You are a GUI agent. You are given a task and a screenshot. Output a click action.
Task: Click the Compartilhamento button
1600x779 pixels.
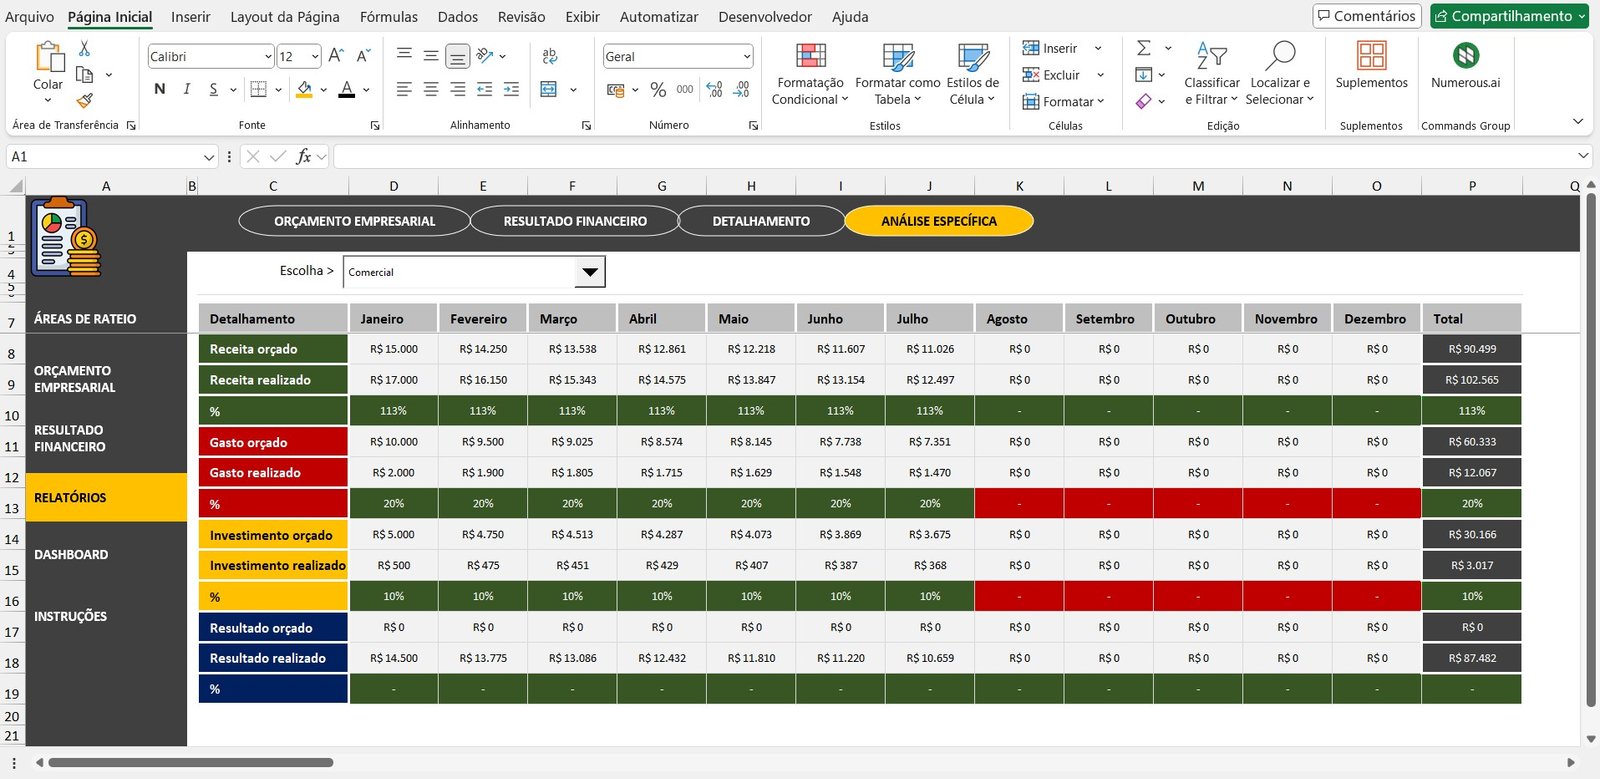click(1509, 16)
